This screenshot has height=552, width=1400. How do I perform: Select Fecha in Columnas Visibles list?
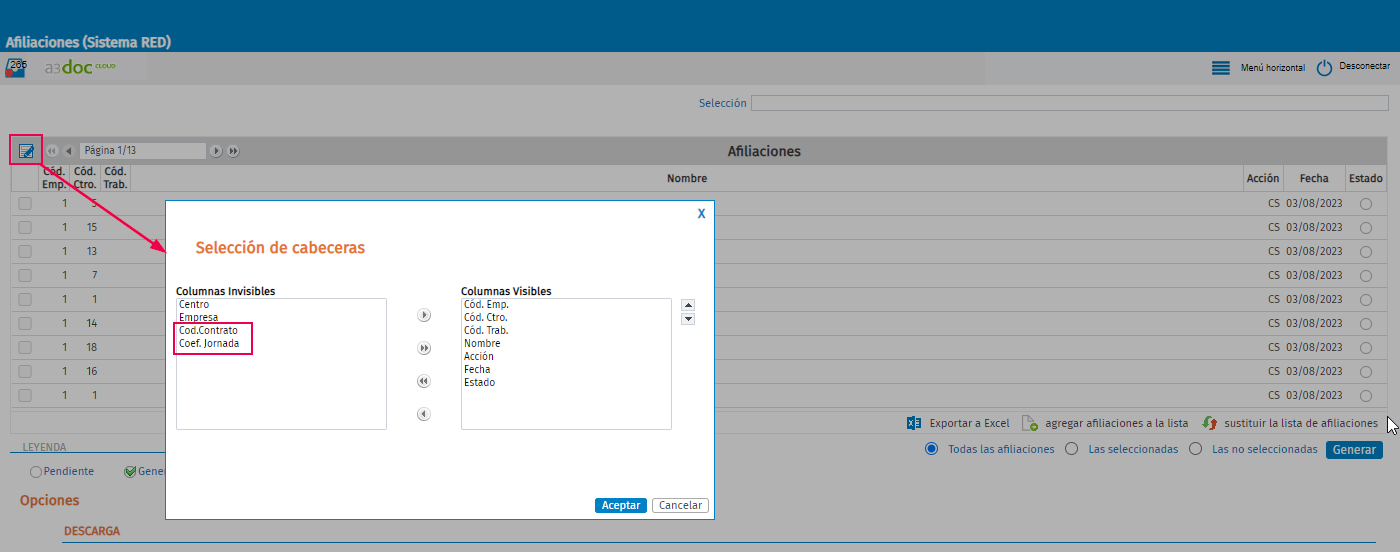coord(477,369)
